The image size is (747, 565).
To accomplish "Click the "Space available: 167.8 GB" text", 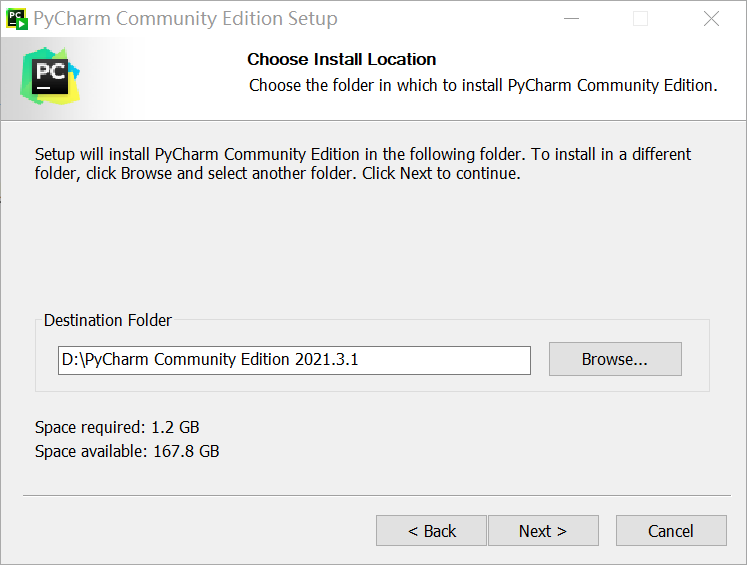I will [127, 451].
